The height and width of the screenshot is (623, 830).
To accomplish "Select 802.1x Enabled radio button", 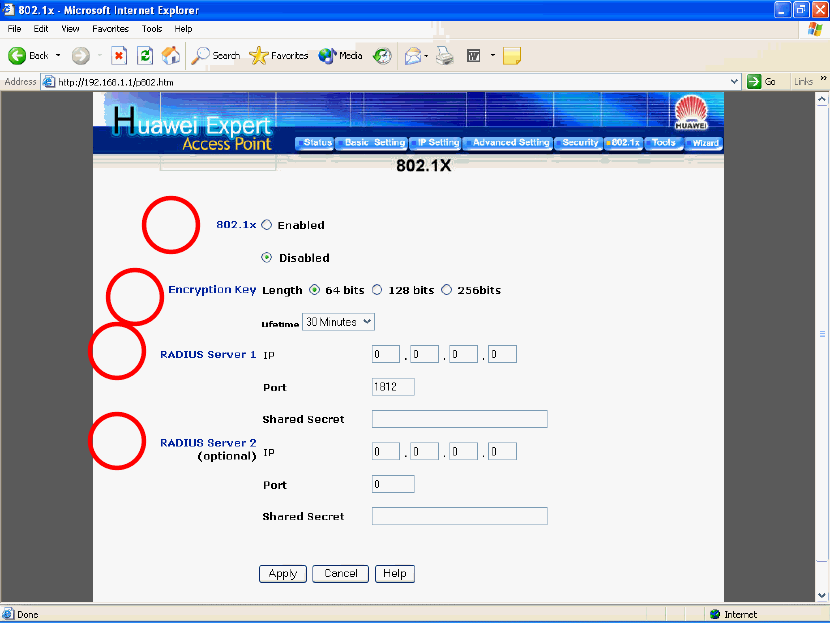I will [x=267, y=225].
